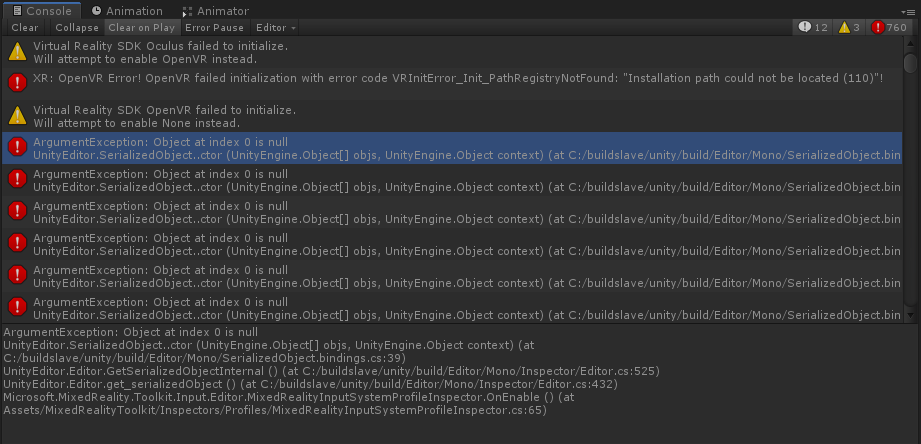Toggle the Collapse option
Screen dimensions: 921x444
coord(77,28)
